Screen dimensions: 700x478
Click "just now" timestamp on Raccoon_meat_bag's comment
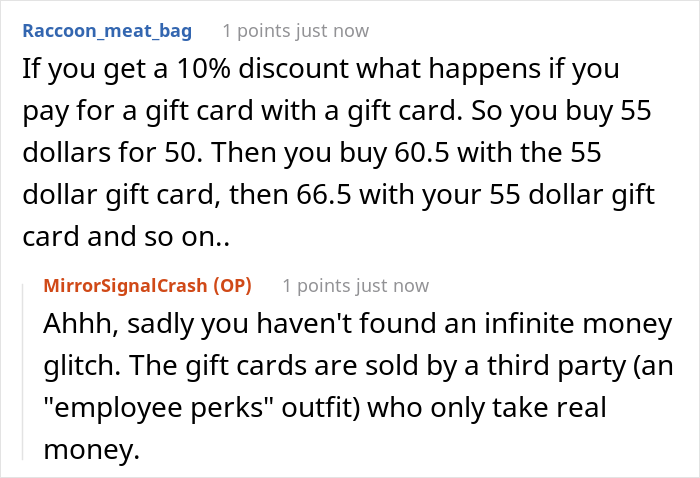[x=334, y=31]
